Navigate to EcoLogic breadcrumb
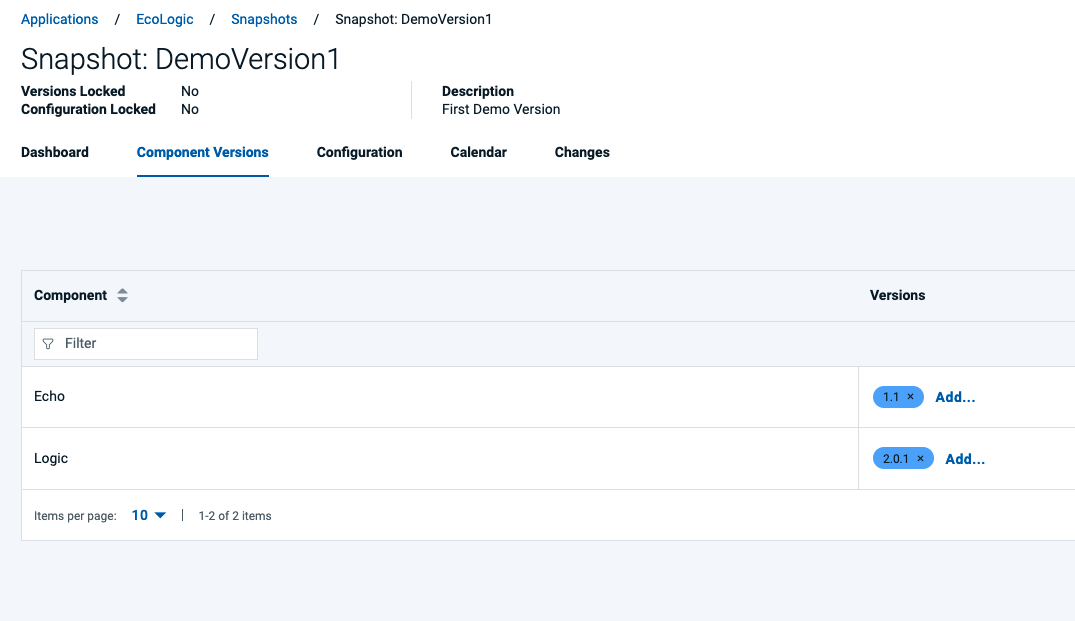Viewport: 1075px width, 621px height. point(165,19)
